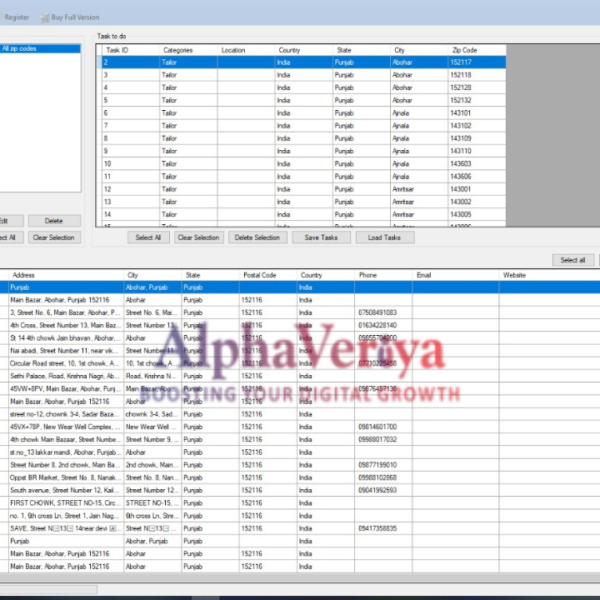Viewport: 600px width, 600px height.
Task: Select task row with zip 143102
Action: [x=302, y=126]
